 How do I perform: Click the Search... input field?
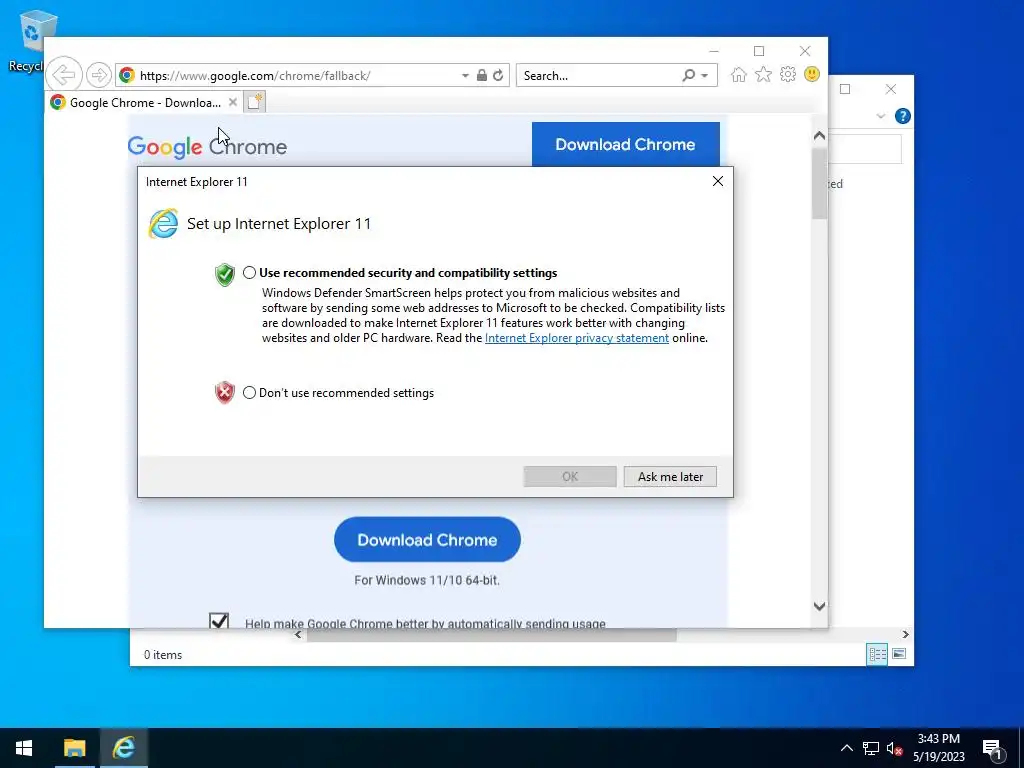600,76
